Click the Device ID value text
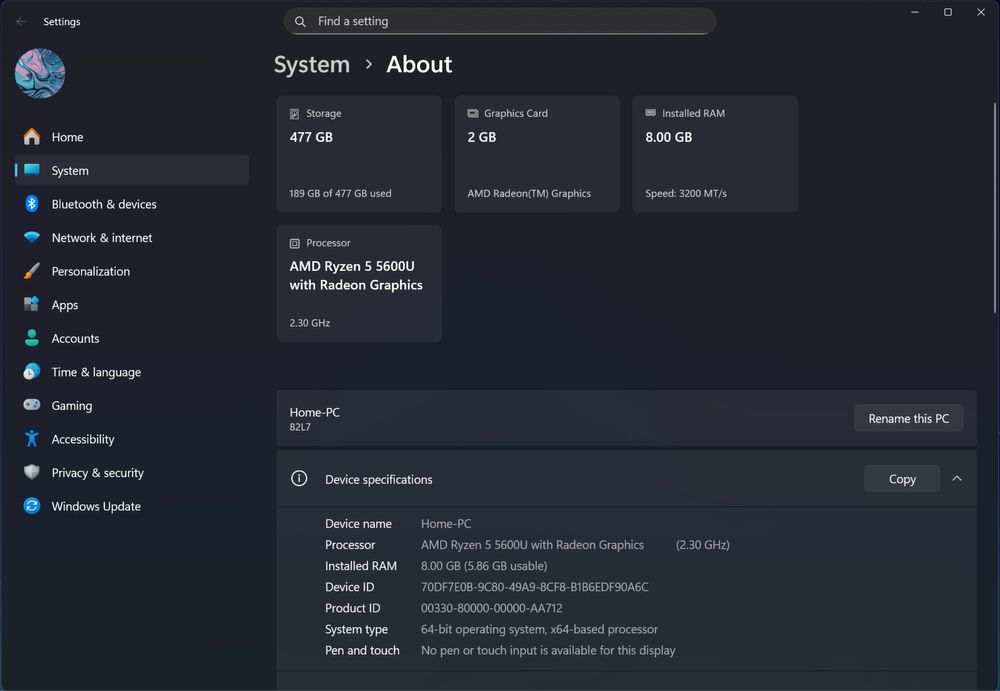The height and width of the screenshot is (691, 1000). 534,587
